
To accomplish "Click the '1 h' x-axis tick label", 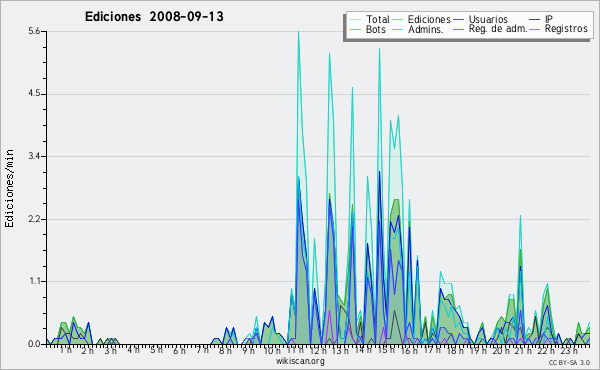I will coord(66,350).
